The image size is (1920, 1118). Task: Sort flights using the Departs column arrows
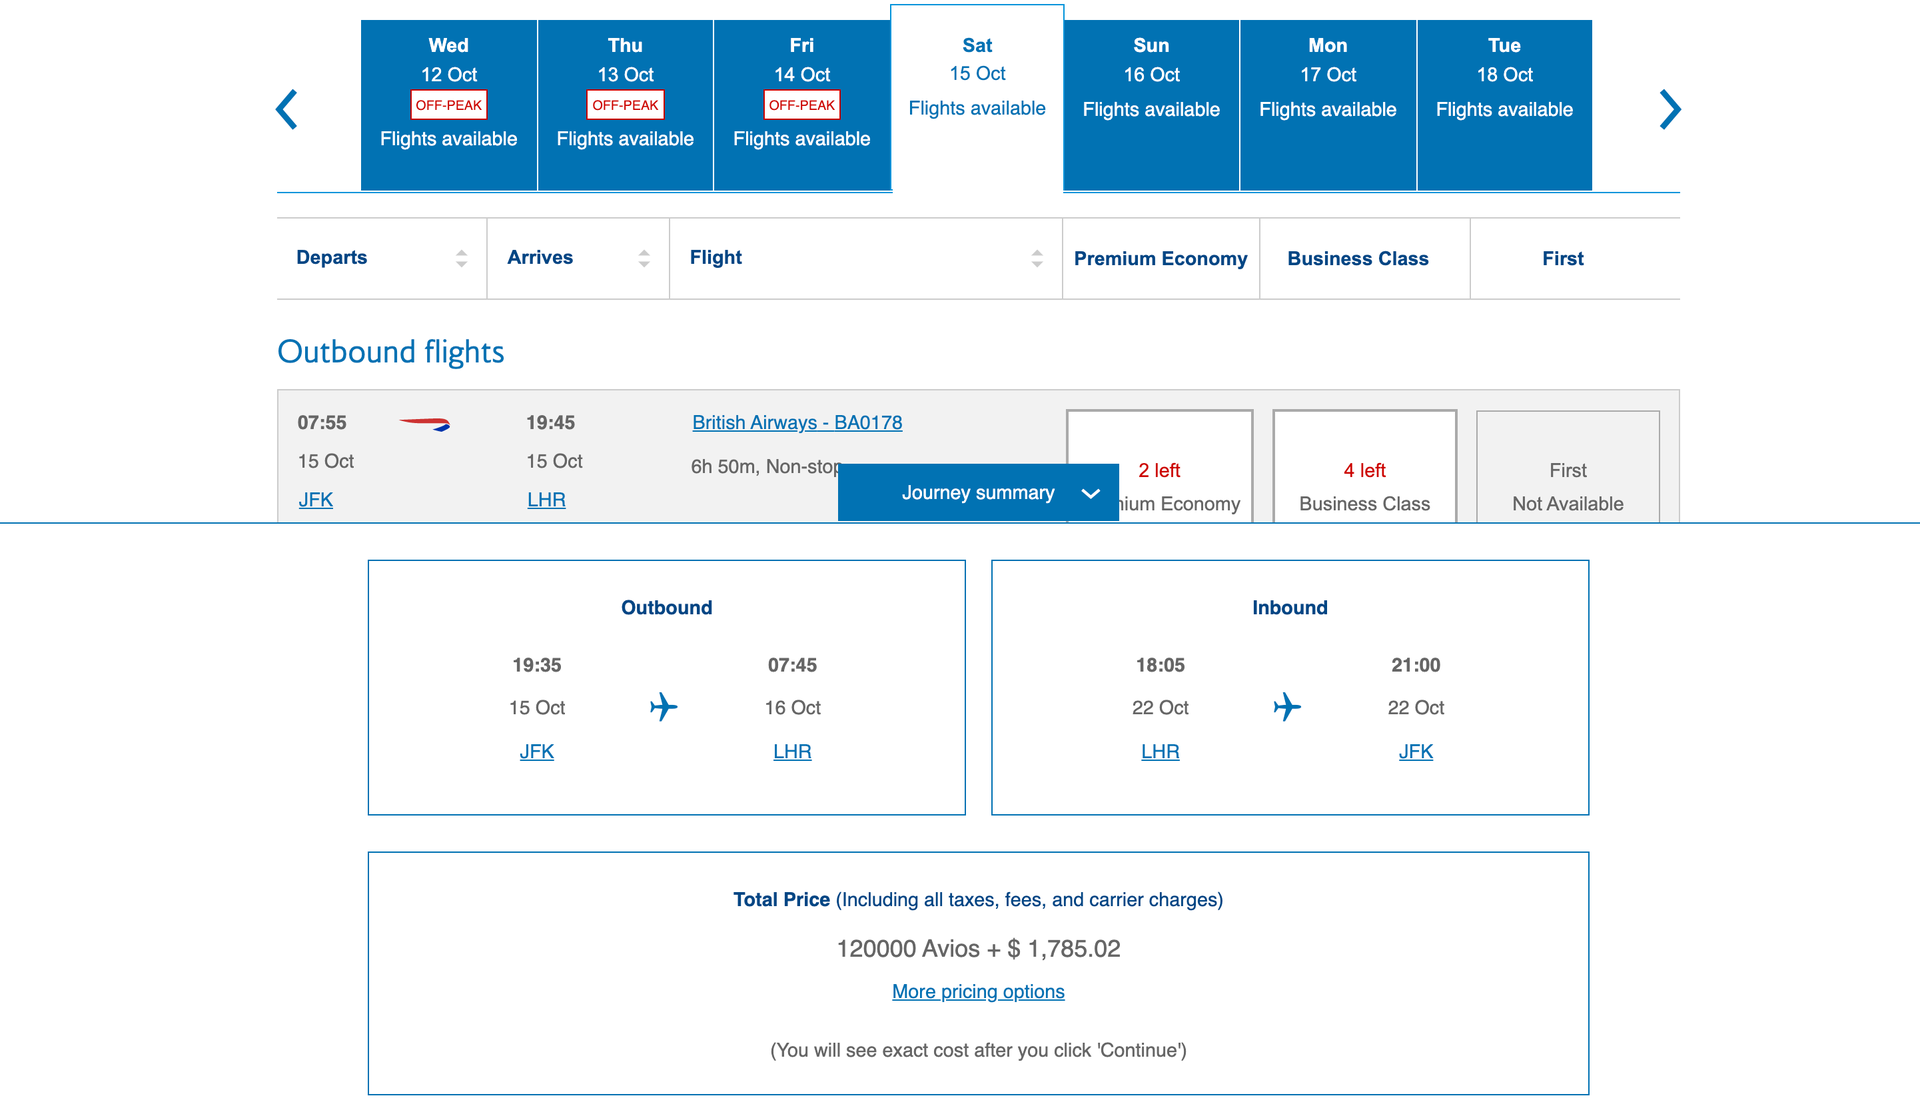pos(461,257)
